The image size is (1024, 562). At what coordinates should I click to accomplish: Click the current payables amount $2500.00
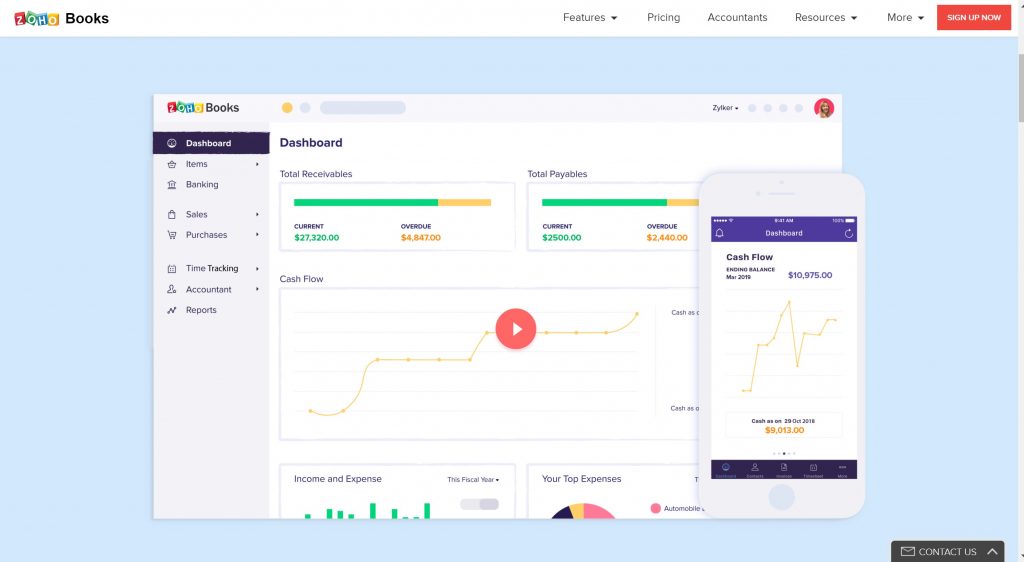tap(562, 238)
